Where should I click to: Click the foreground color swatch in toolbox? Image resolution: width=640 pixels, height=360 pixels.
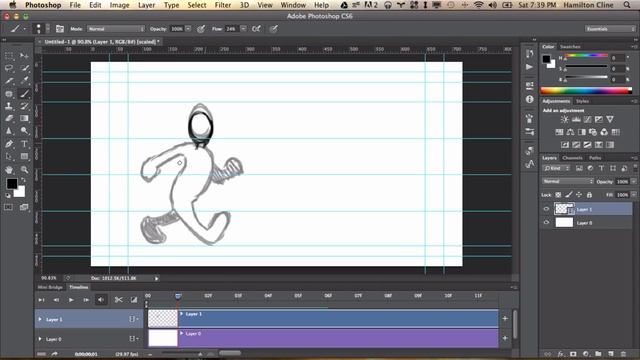coord(12,184)
